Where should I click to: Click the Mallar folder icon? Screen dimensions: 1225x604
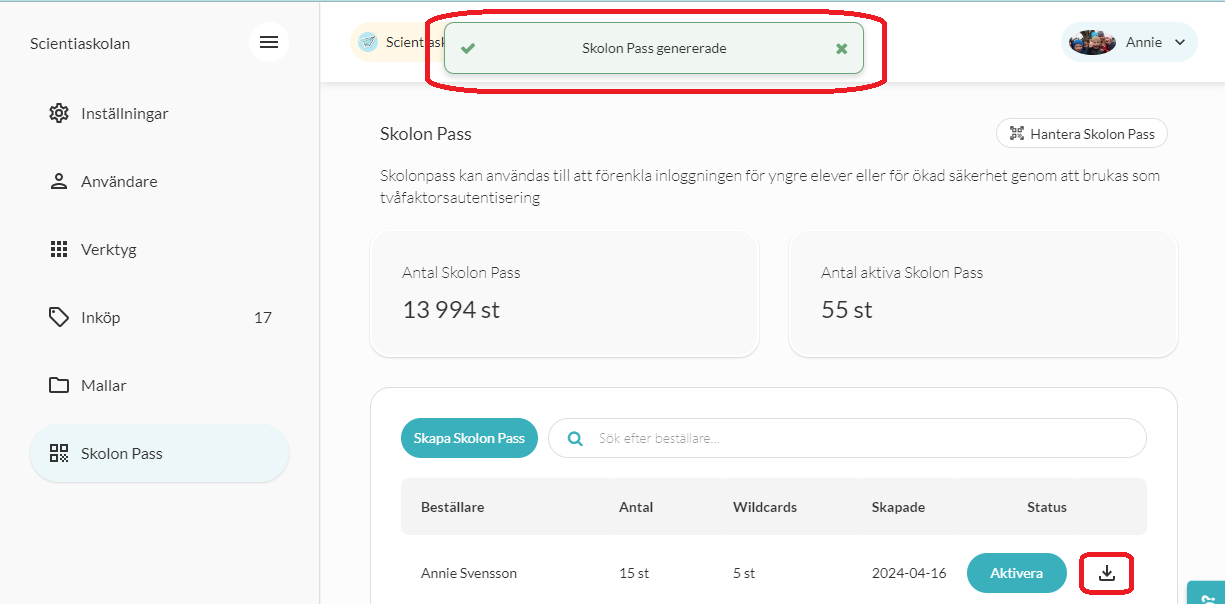[x=59, y=385]
